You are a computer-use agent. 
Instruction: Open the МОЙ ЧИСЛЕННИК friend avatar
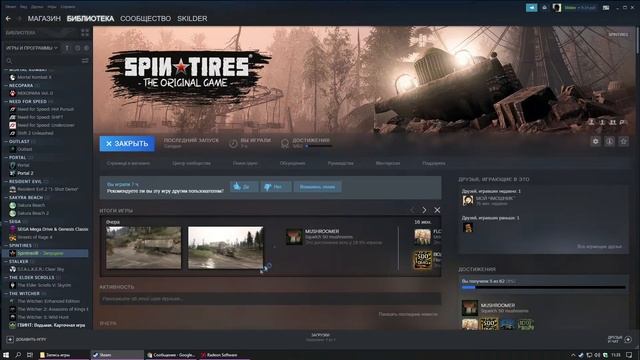(x=468, y=200)
